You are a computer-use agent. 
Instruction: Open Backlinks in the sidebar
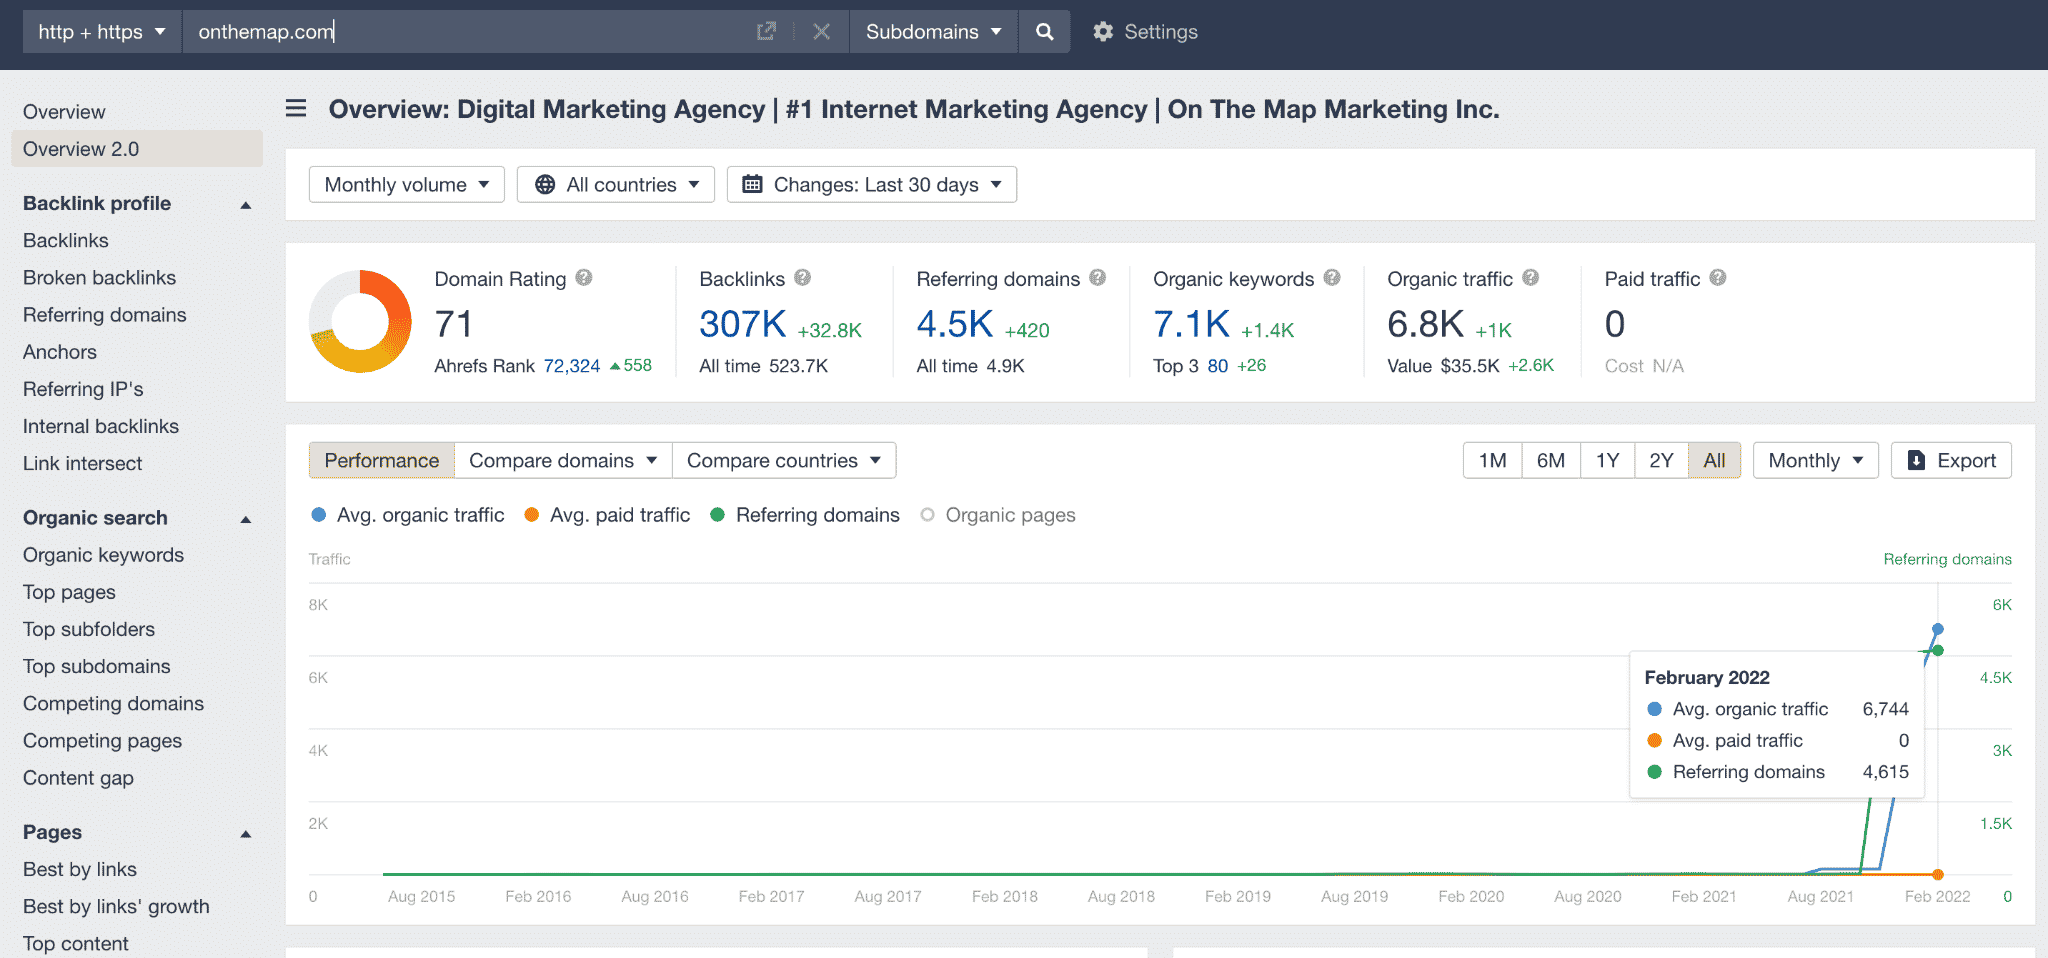66,240
